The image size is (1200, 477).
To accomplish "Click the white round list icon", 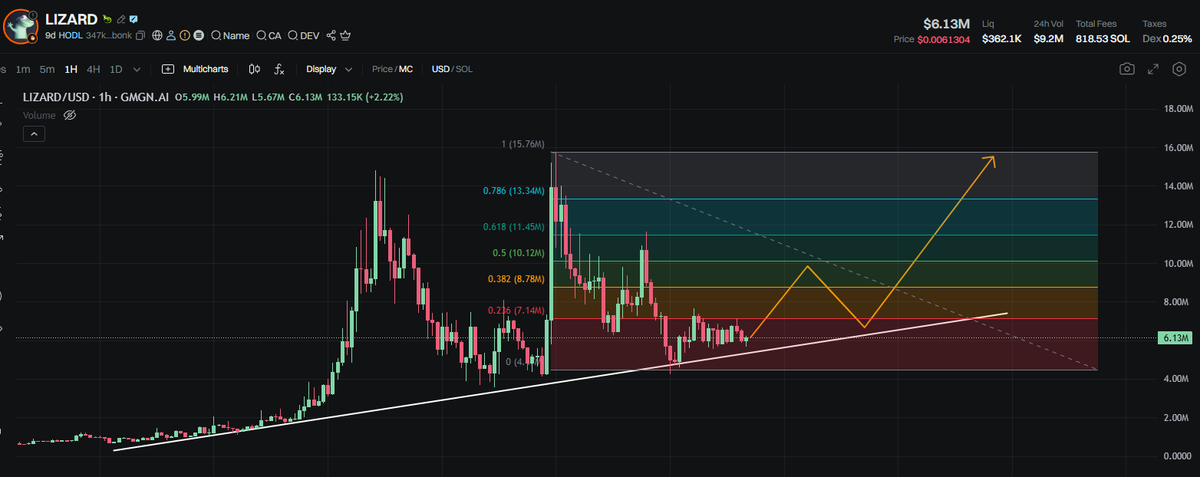I will point(199,35).
